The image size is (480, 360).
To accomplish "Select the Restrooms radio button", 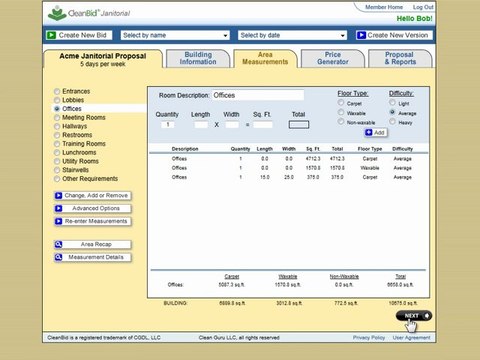I will coord(57,135).
